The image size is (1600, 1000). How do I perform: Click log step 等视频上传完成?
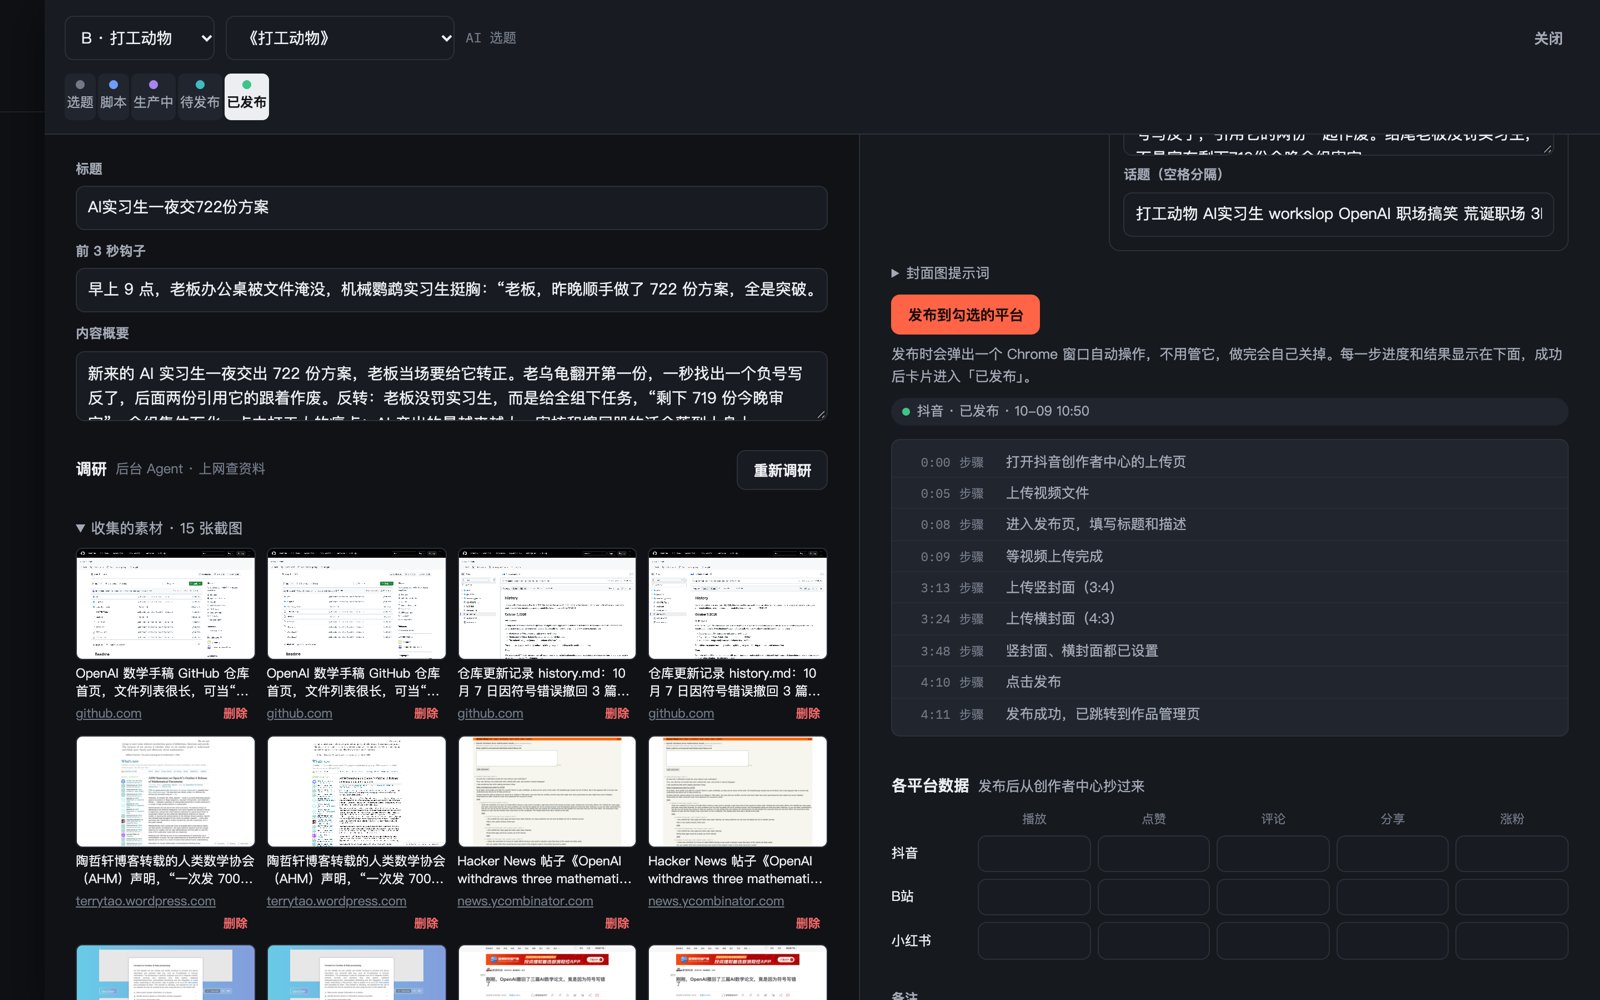coord(1229,556)
